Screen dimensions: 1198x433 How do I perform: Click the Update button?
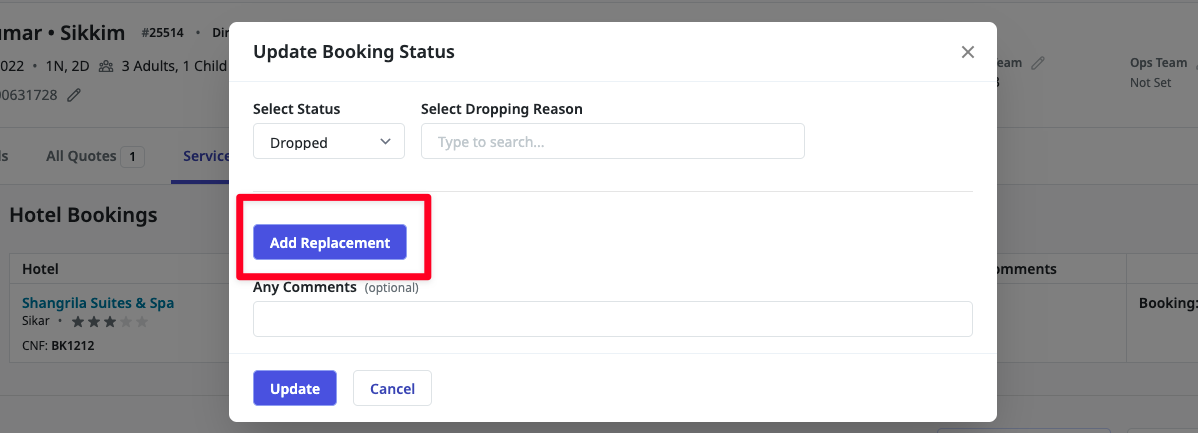click(294, 388)
